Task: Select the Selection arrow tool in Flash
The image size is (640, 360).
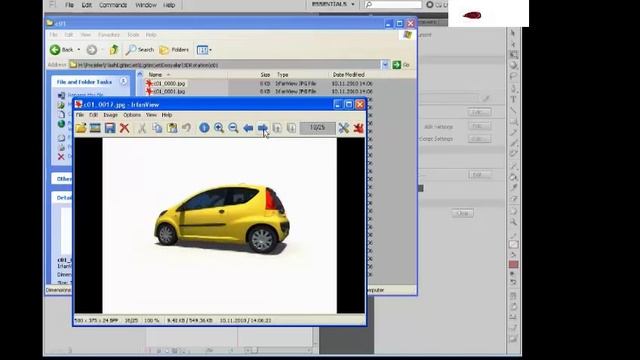Action: pos(513,33)
